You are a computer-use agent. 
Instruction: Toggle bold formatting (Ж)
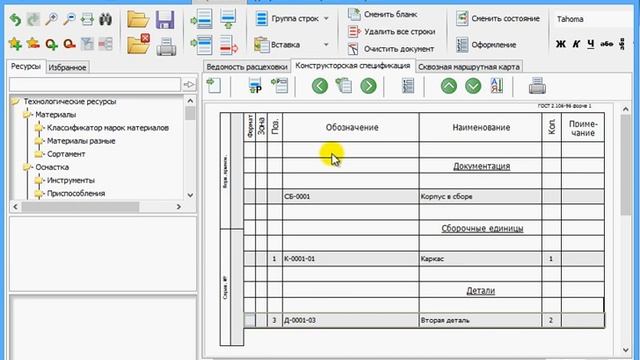click(x=561, y=44)
